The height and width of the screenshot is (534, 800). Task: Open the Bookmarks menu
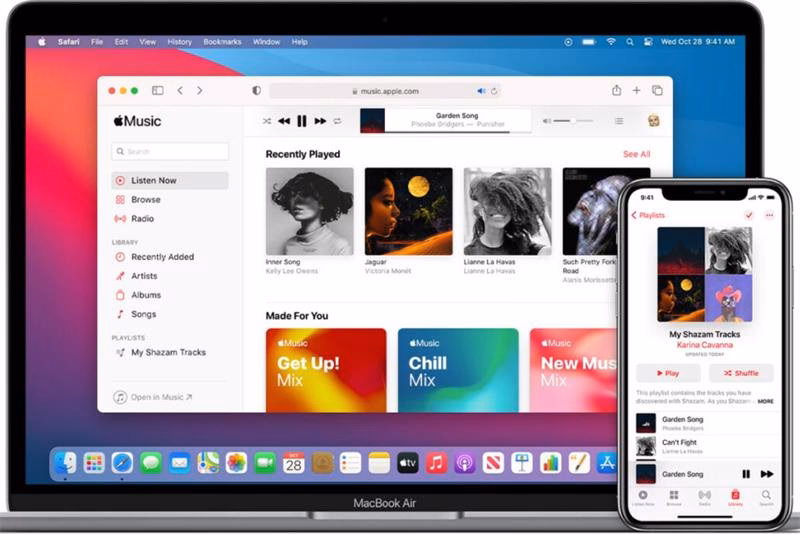222,42
